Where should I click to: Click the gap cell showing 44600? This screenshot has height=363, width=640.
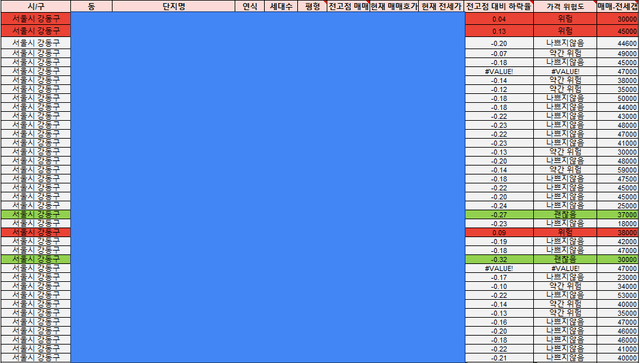click(618, 43)
